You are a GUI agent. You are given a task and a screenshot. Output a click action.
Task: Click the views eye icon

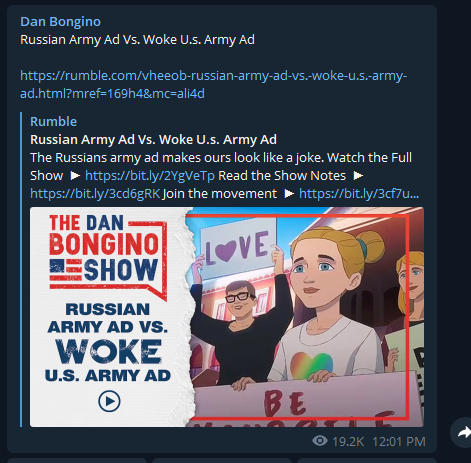point(320,441)
